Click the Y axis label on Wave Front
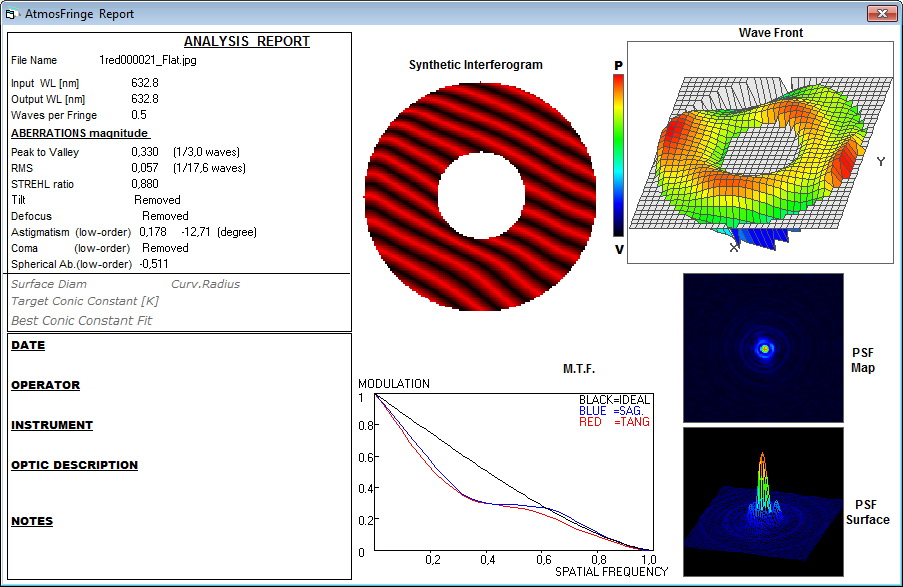 click(881, 162)
